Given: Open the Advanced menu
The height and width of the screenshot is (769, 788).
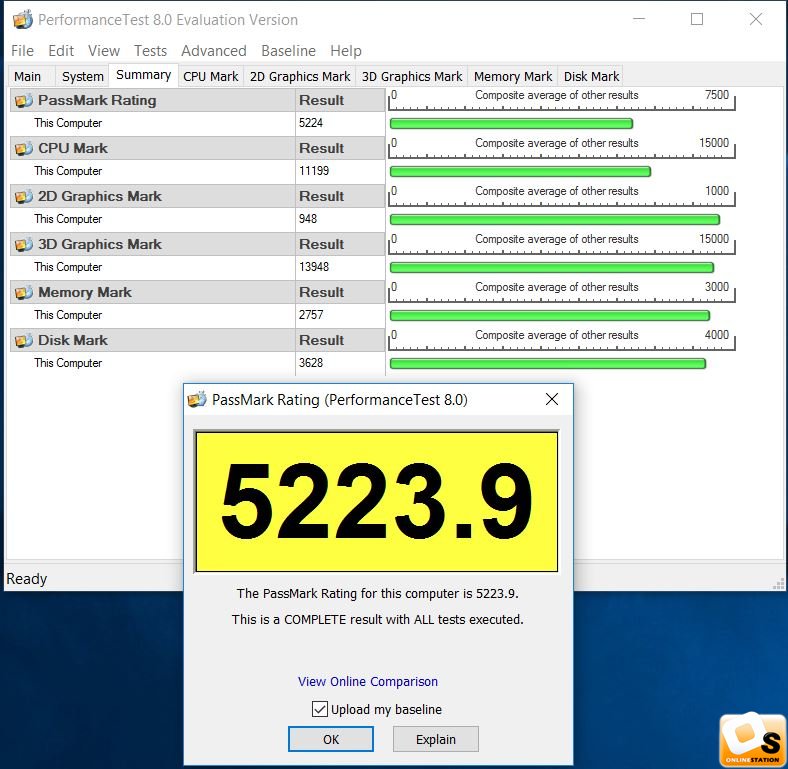Looking at the screenshot, I should point(214,51).
